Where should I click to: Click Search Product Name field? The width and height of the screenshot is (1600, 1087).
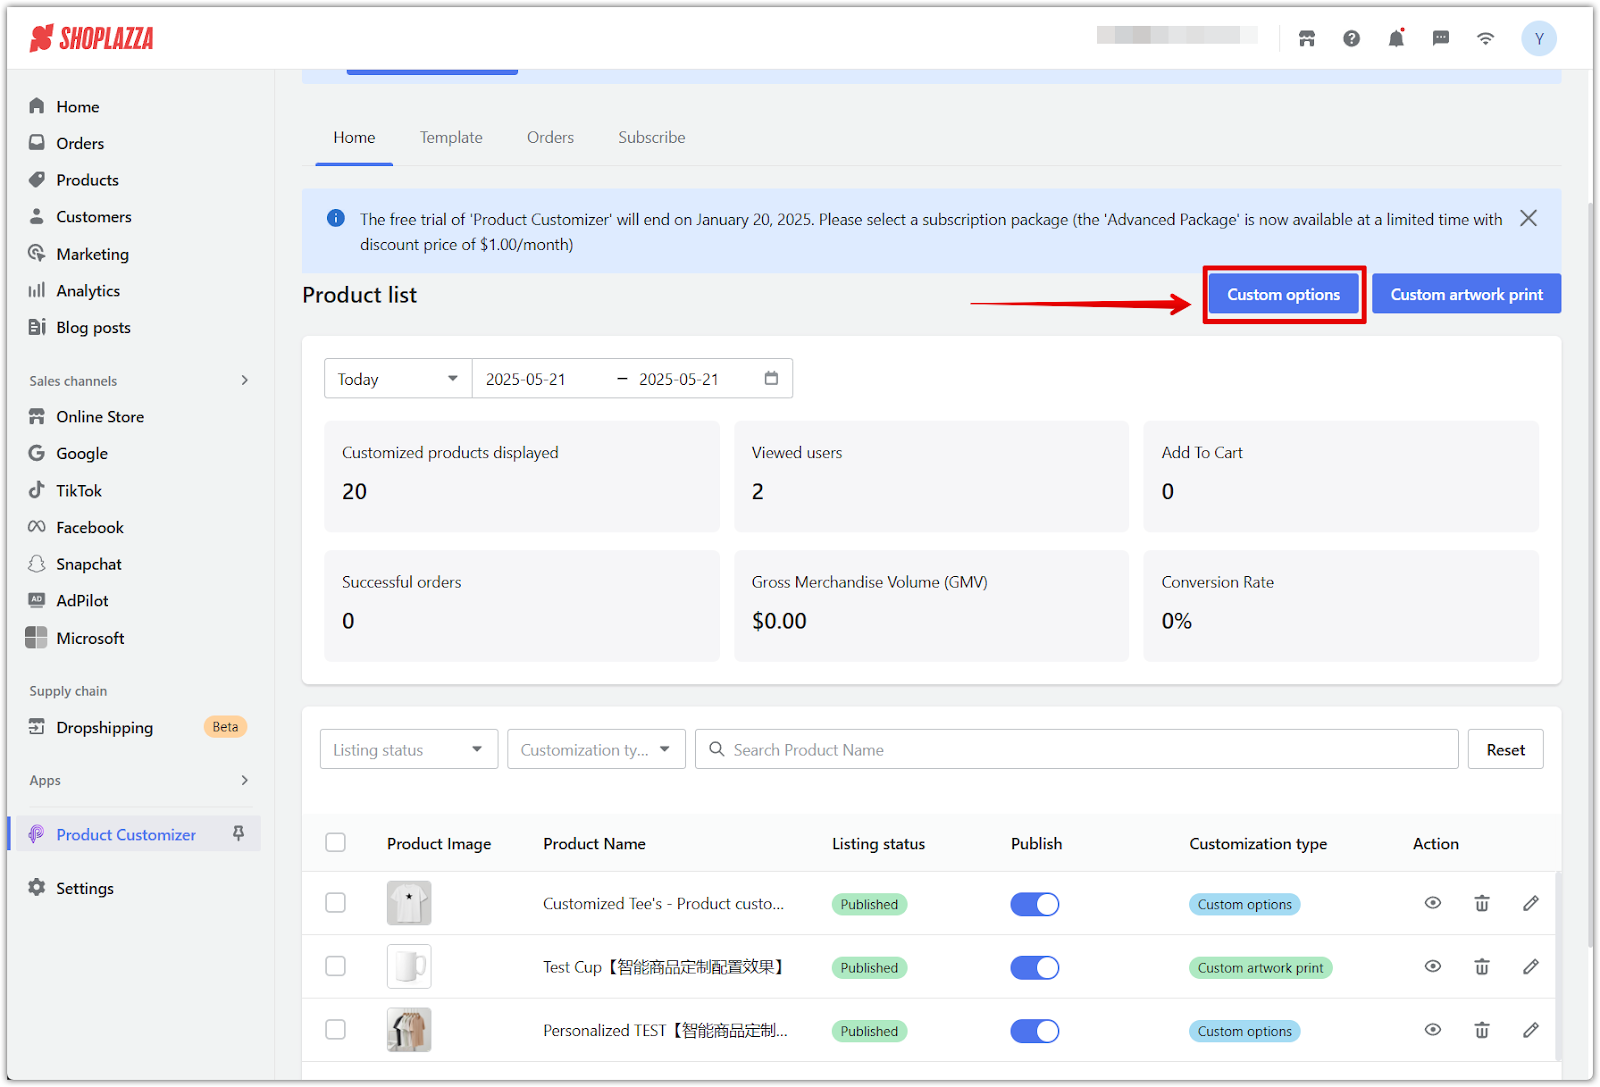[x=1077, y=749]
